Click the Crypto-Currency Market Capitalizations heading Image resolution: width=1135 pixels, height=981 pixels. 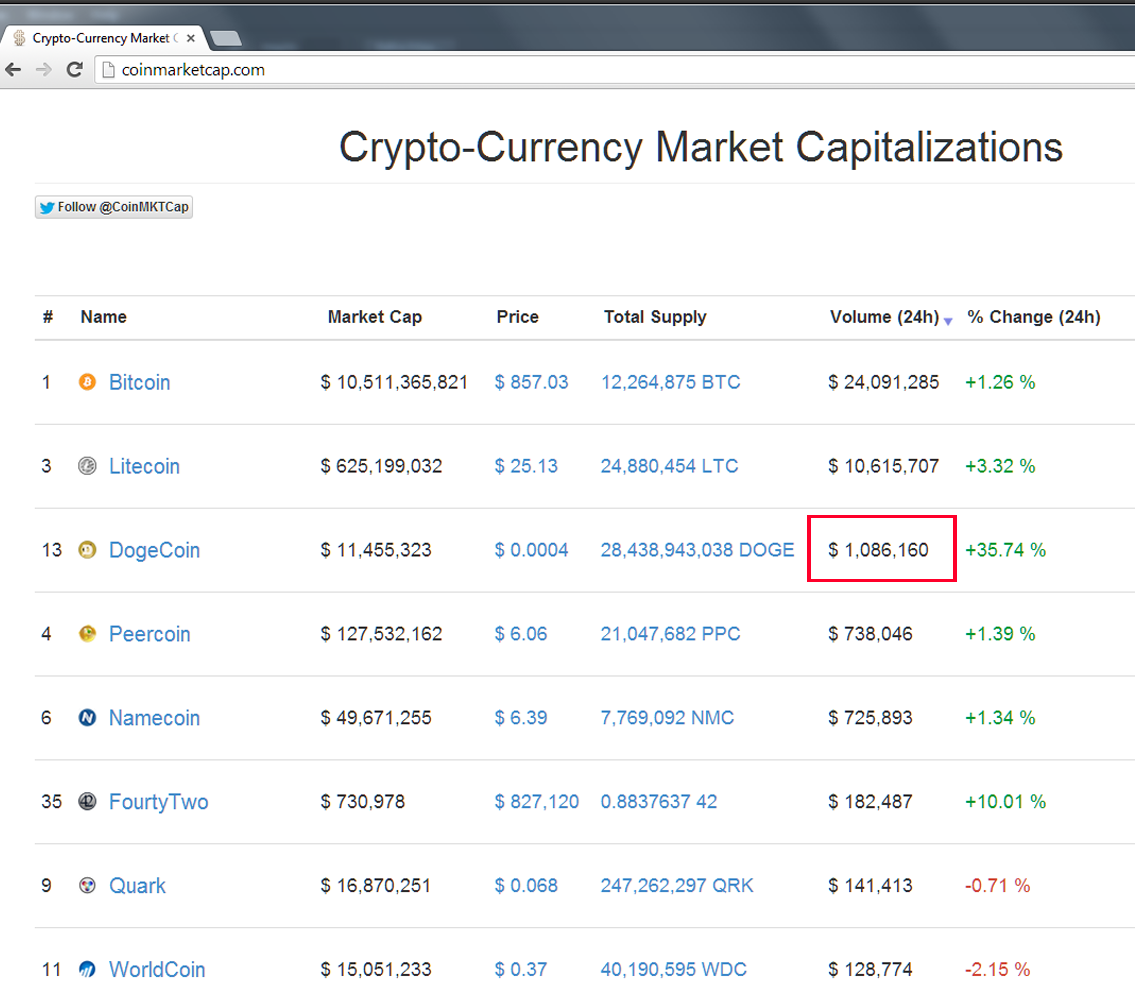click(x=701, y=148)
